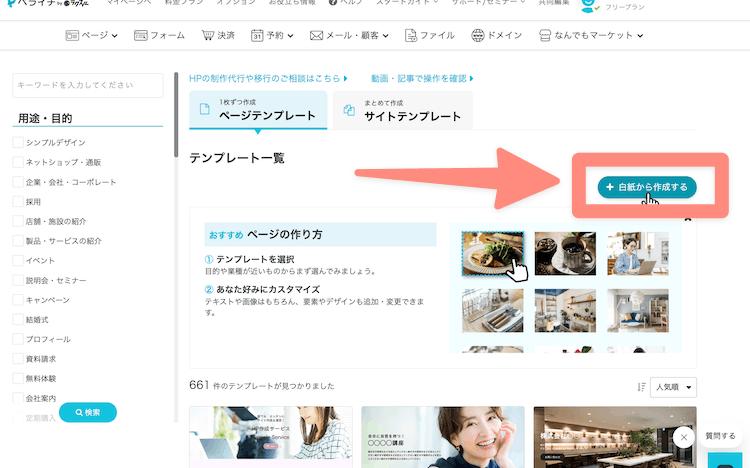Screen dimensions: 750x468
Task: Expand the メール・顧客 menu chevron
Action: click(386, 36)
